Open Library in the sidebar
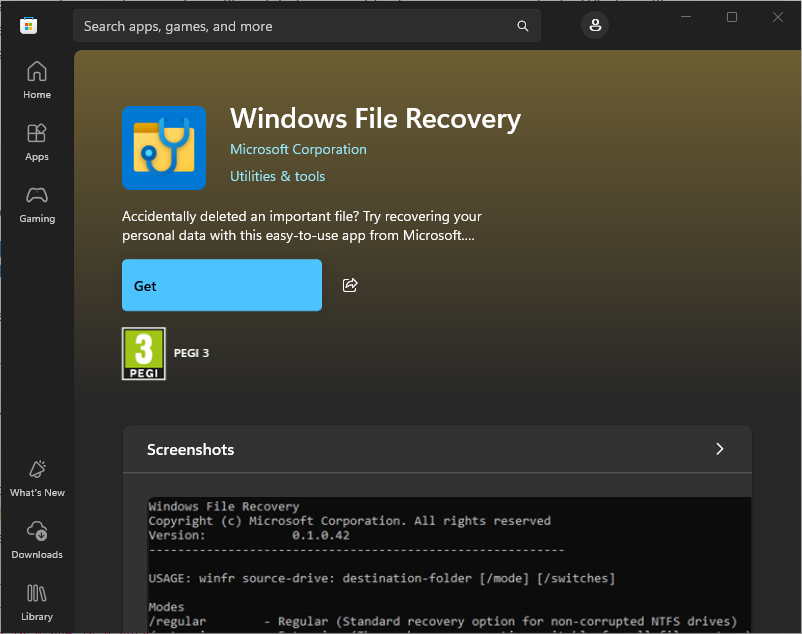This screenshot has height=634, width=802. (x=37, y=602)
